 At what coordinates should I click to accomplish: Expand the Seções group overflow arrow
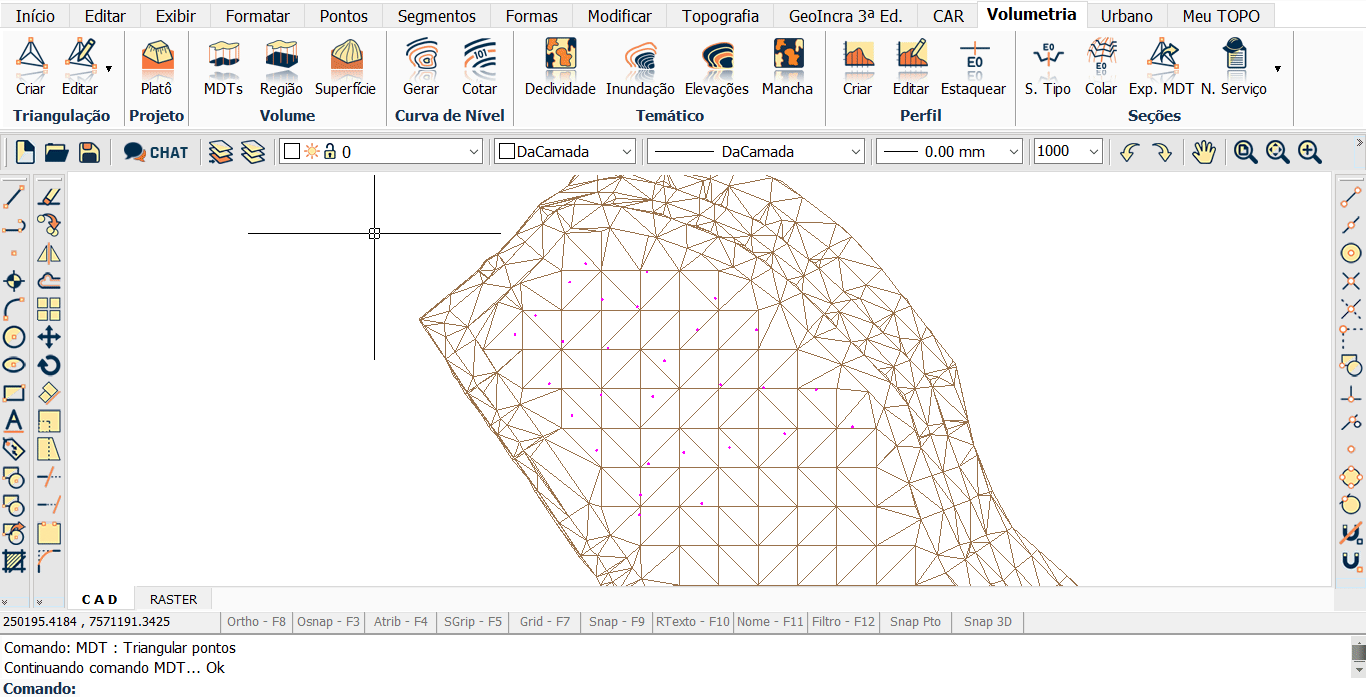tap(1277, 68)
